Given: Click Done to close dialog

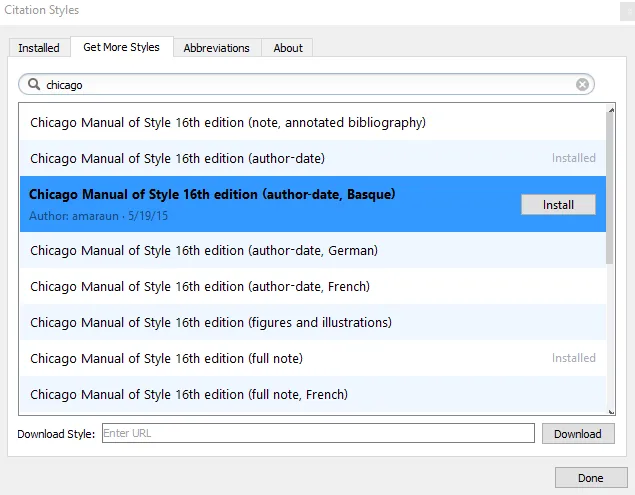Looking at the screenshot, I should coord(590,478).
